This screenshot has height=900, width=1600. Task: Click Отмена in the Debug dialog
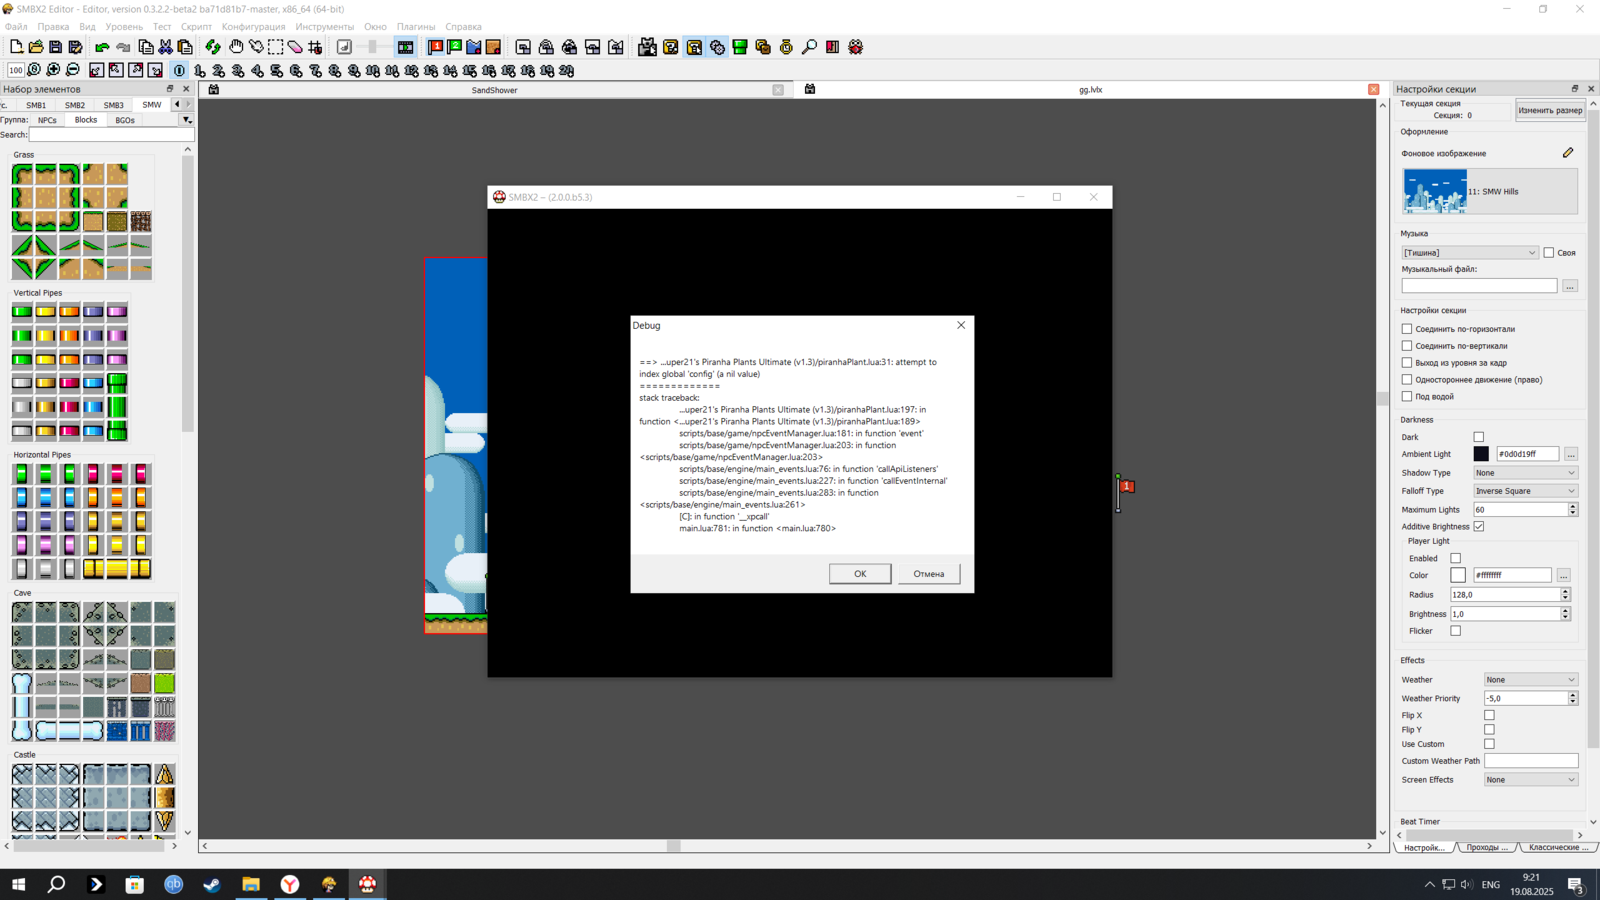coord(929,574)
